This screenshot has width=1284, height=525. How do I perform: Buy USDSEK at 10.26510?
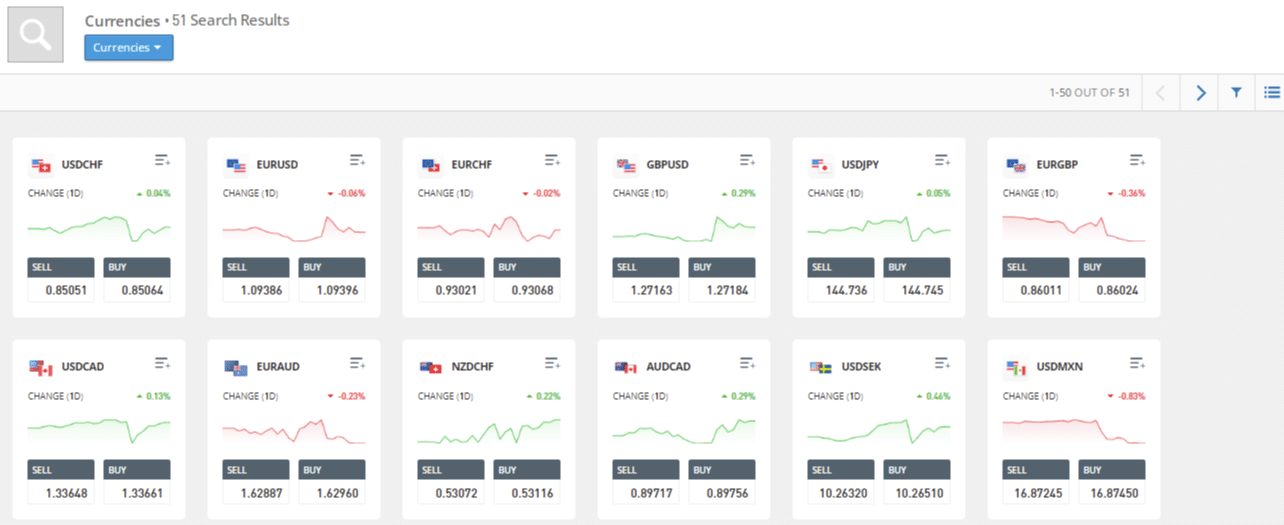point(917,482)
